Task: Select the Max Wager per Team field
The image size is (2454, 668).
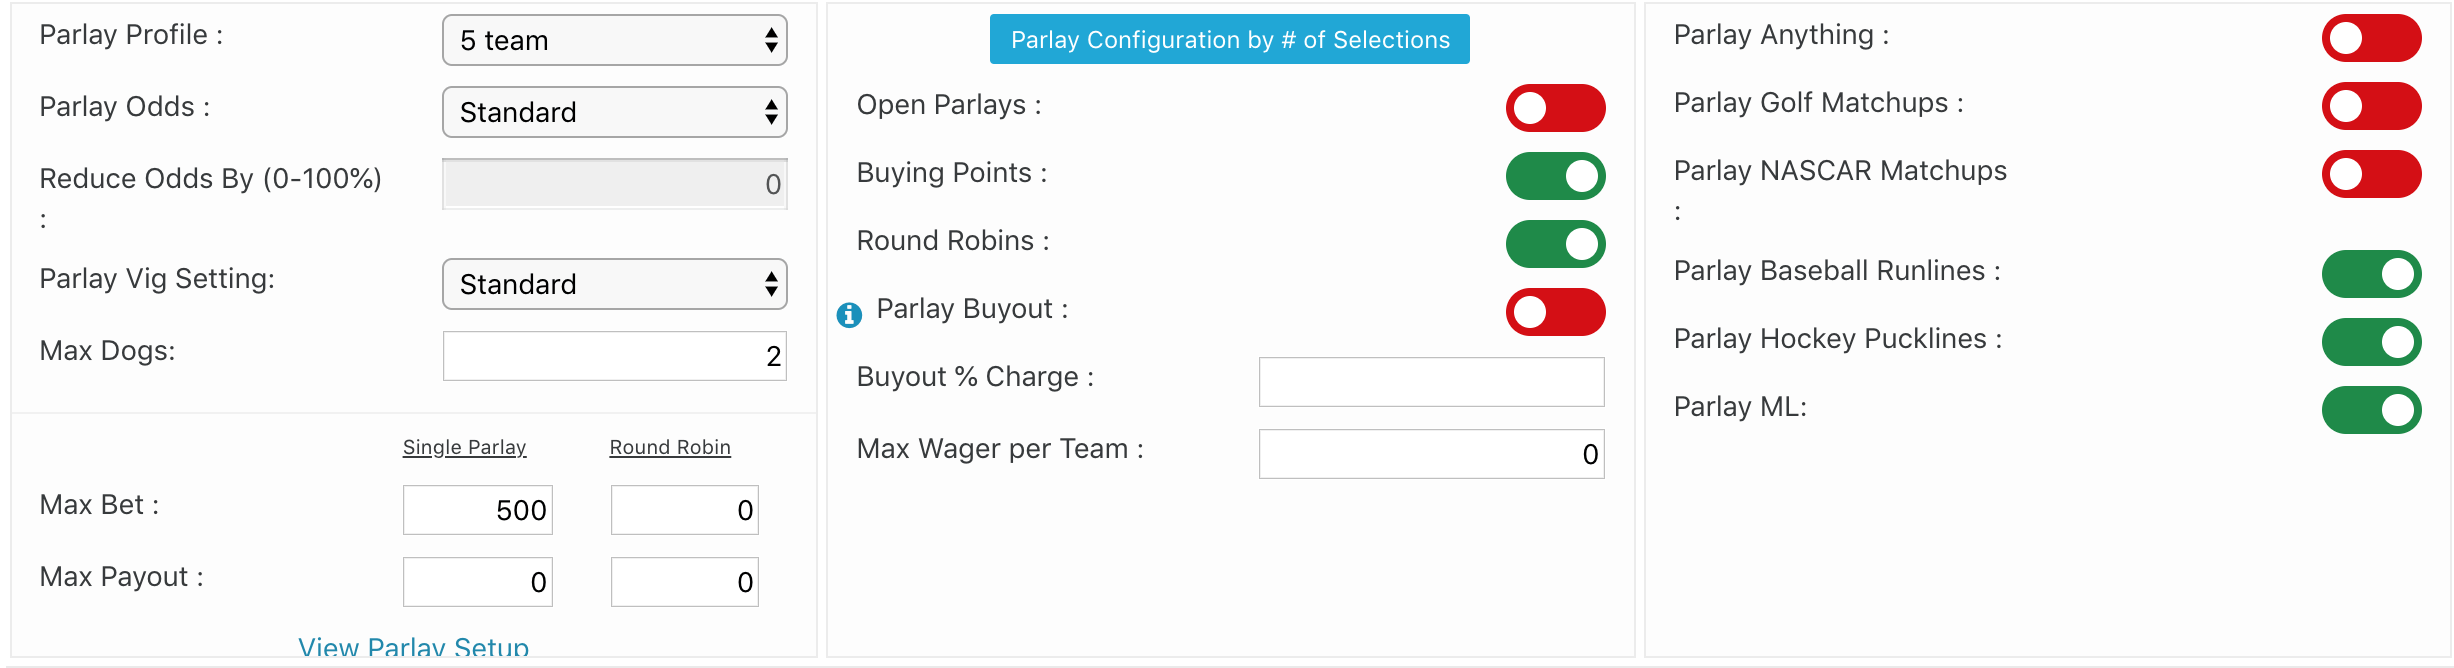Action: (1431, 454)
